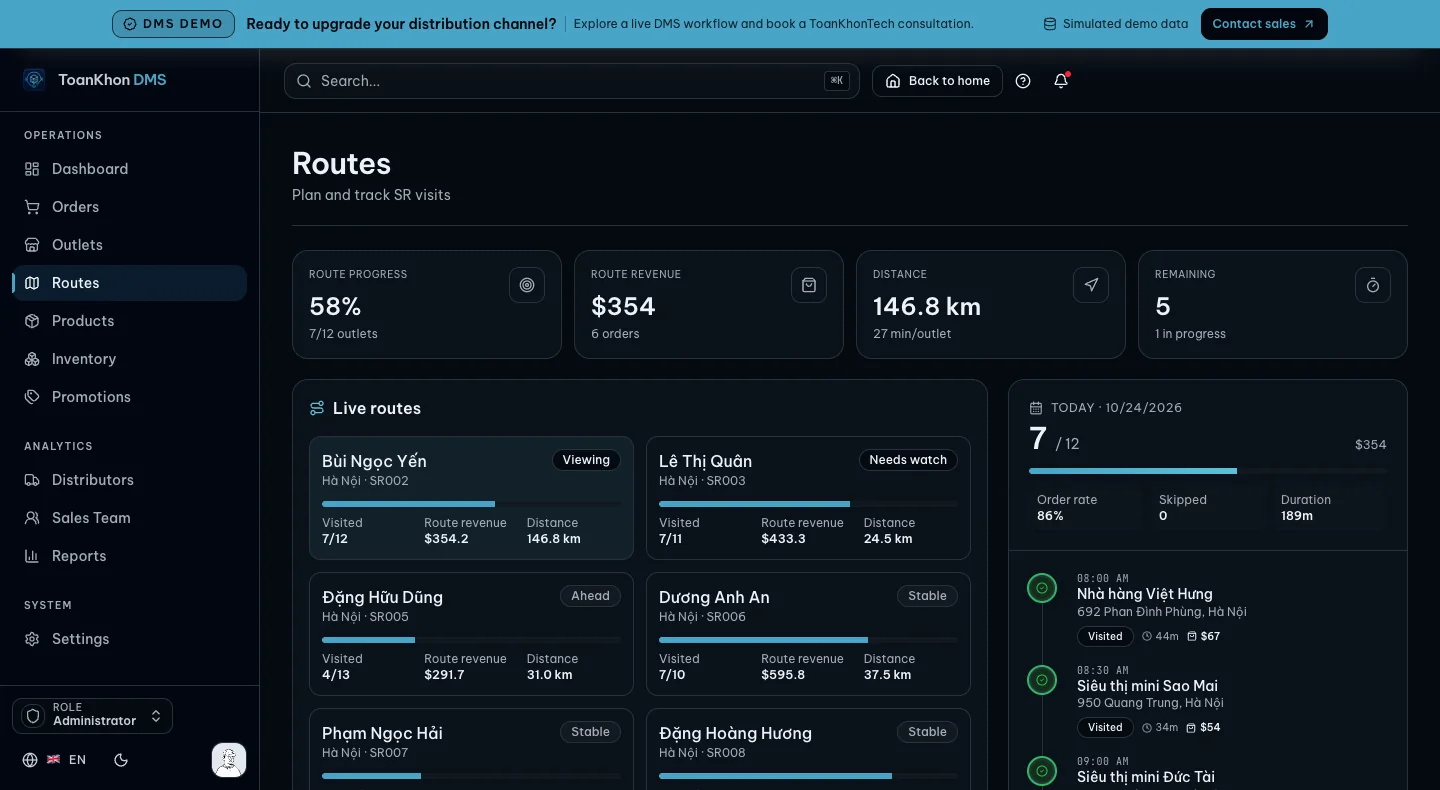Image resolution: width=1440 pixels, height=790 pixels.
Task: Change the EN language selector
Action: coord(55,760)
